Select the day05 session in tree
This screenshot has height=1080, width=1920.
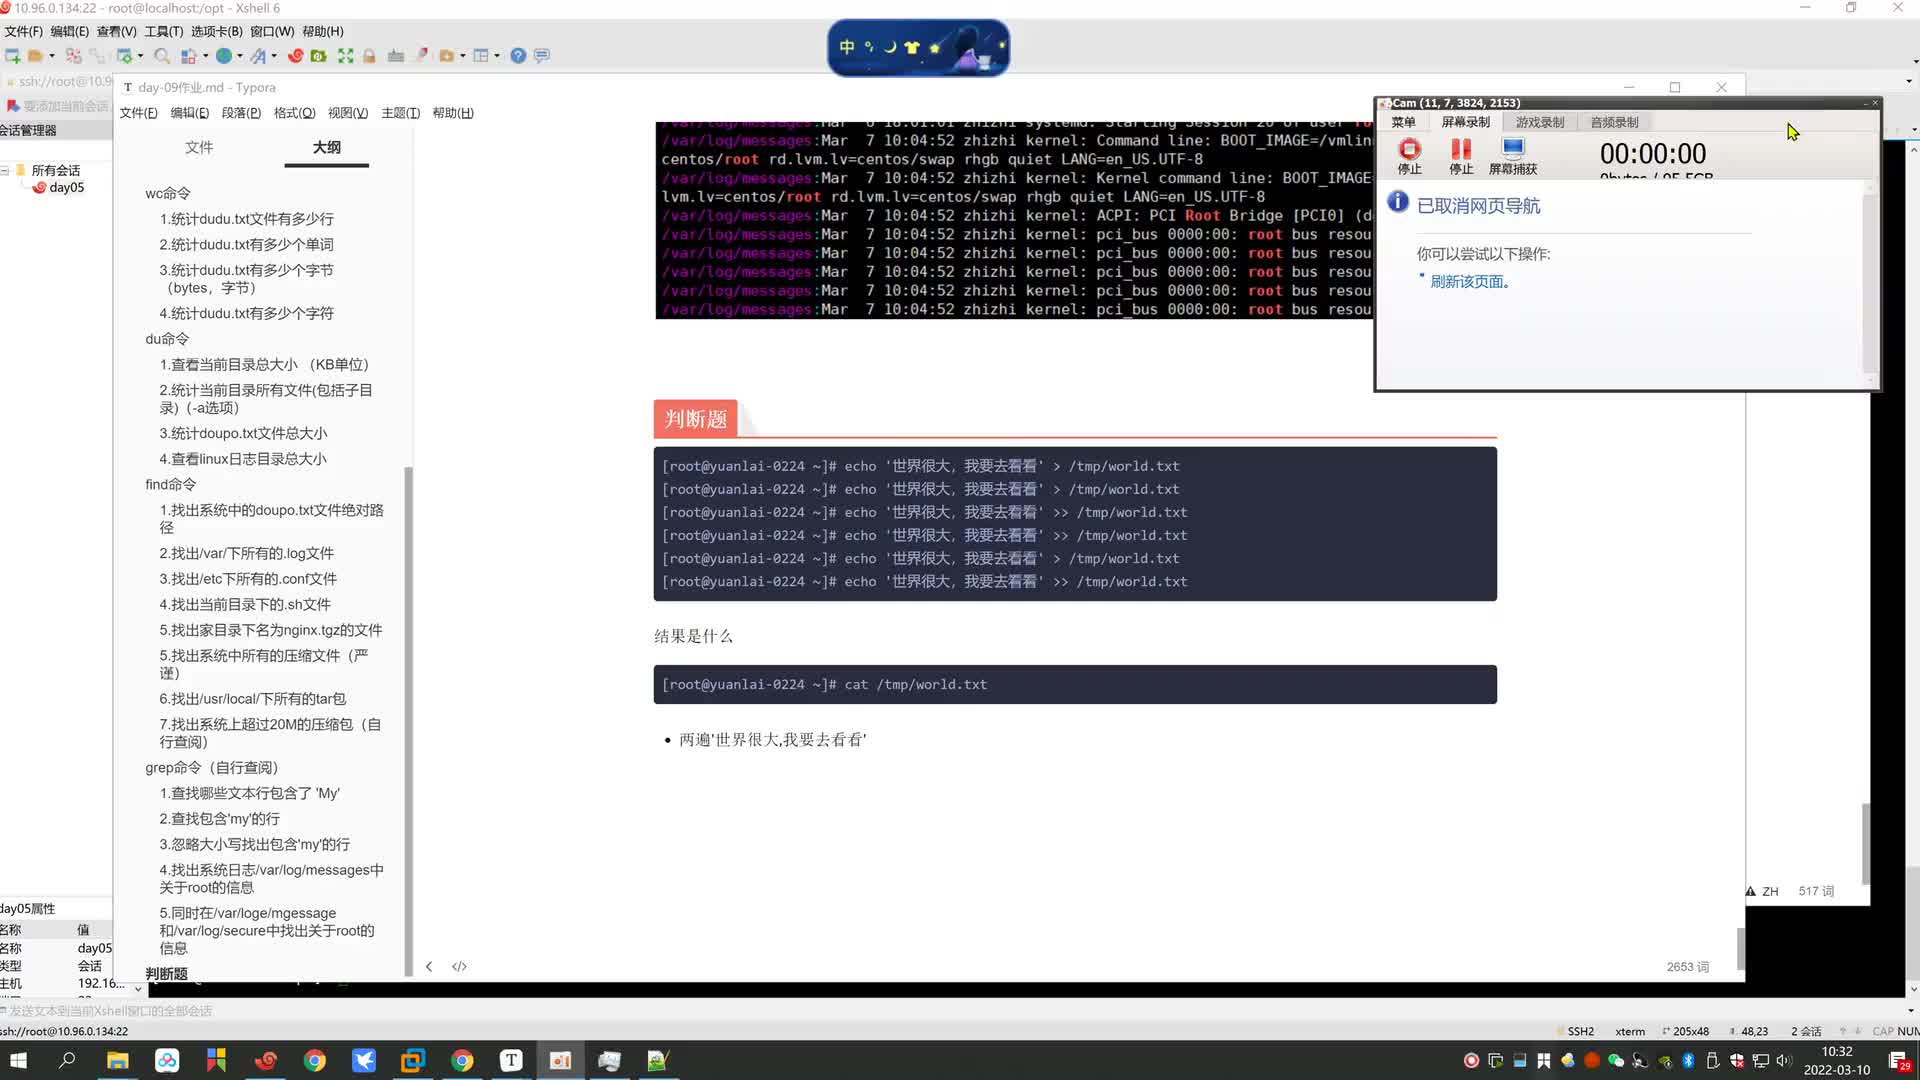click(66, 187)
